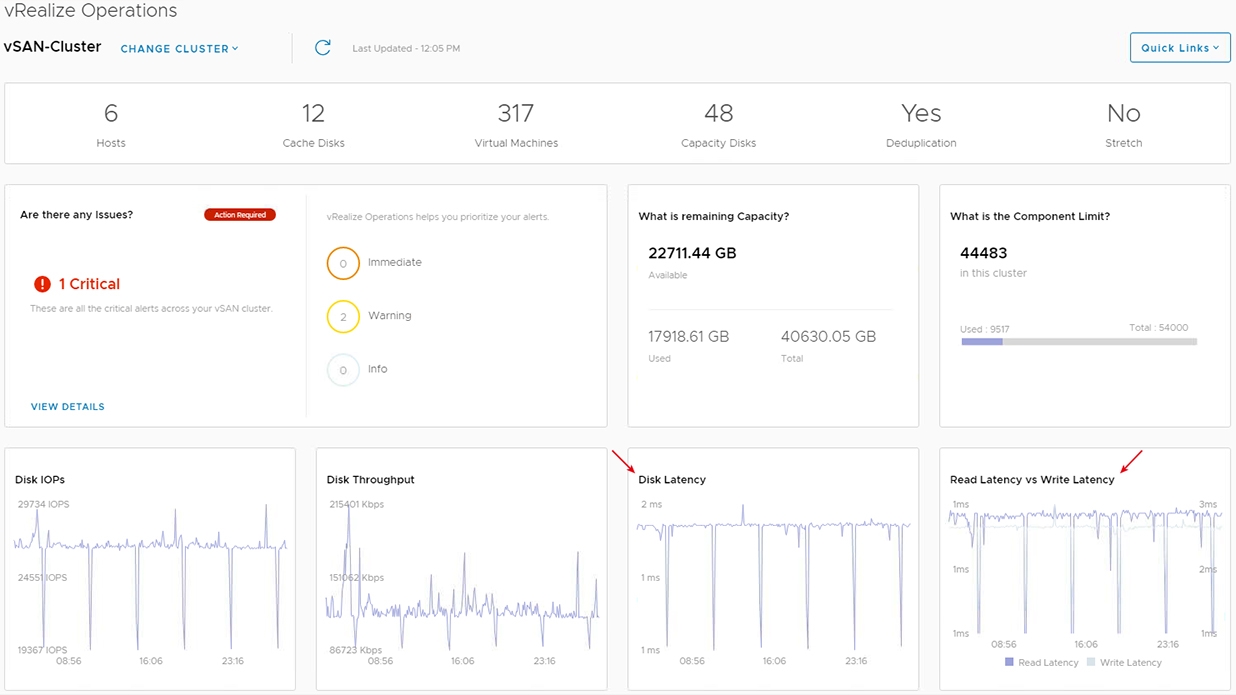This screenshot has width=1236, height=695.
Task: Click the Warning alert label
Action: 390,316
